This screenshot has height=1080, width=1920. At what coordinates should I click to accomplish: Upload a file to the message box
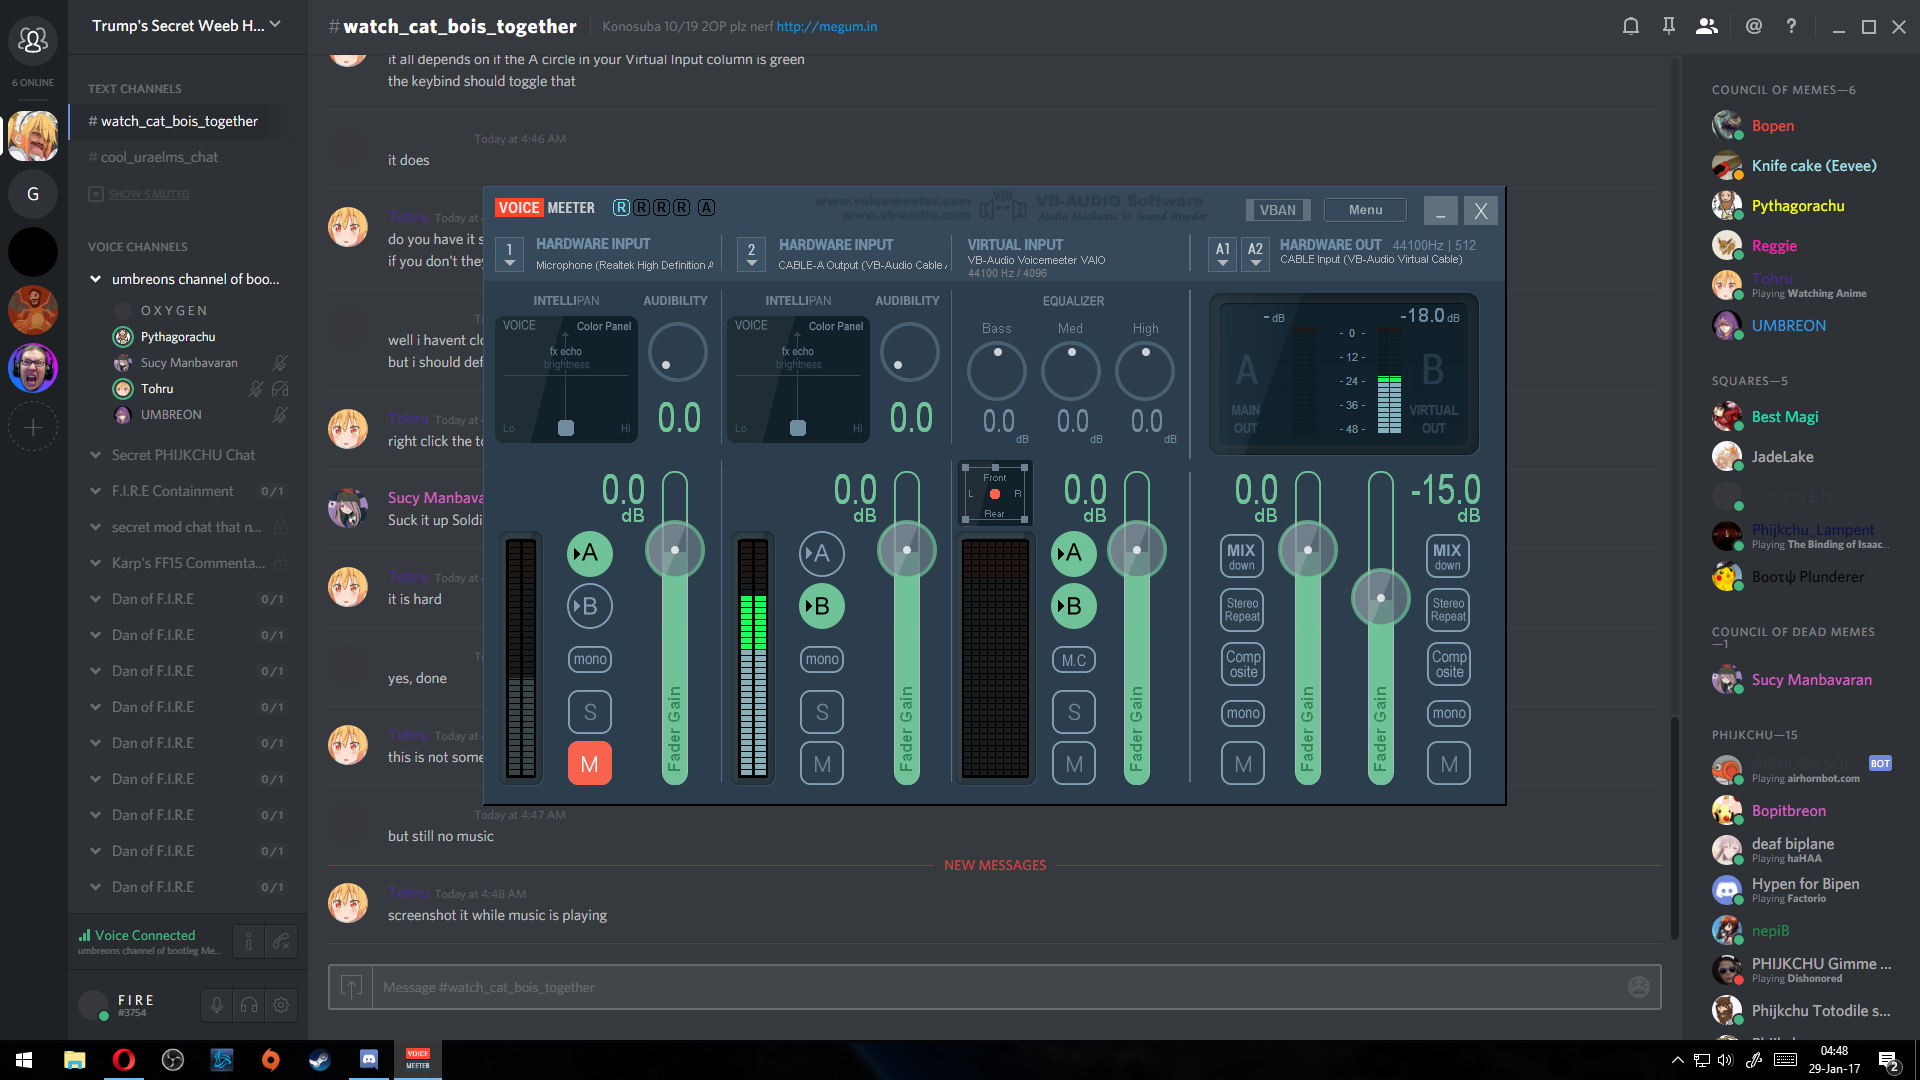tap(351, 987)
